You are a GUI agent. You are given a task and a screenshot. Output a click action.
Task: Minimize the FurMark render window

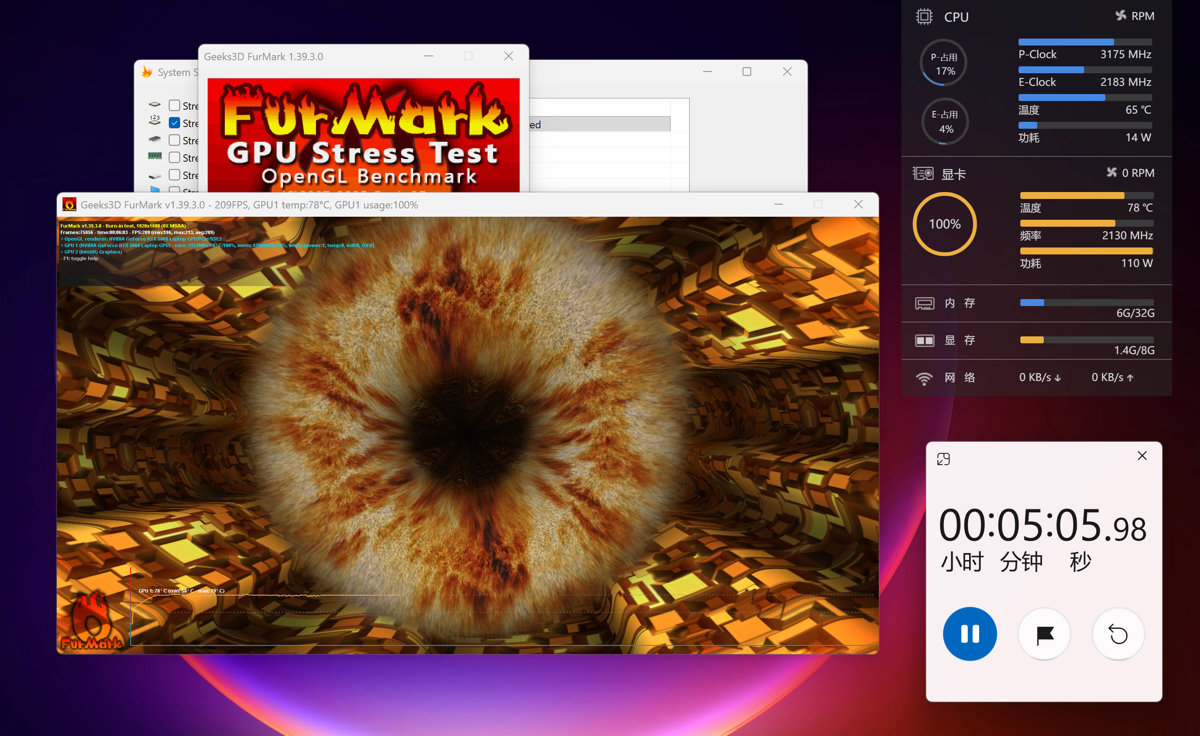tap(779, 204)
